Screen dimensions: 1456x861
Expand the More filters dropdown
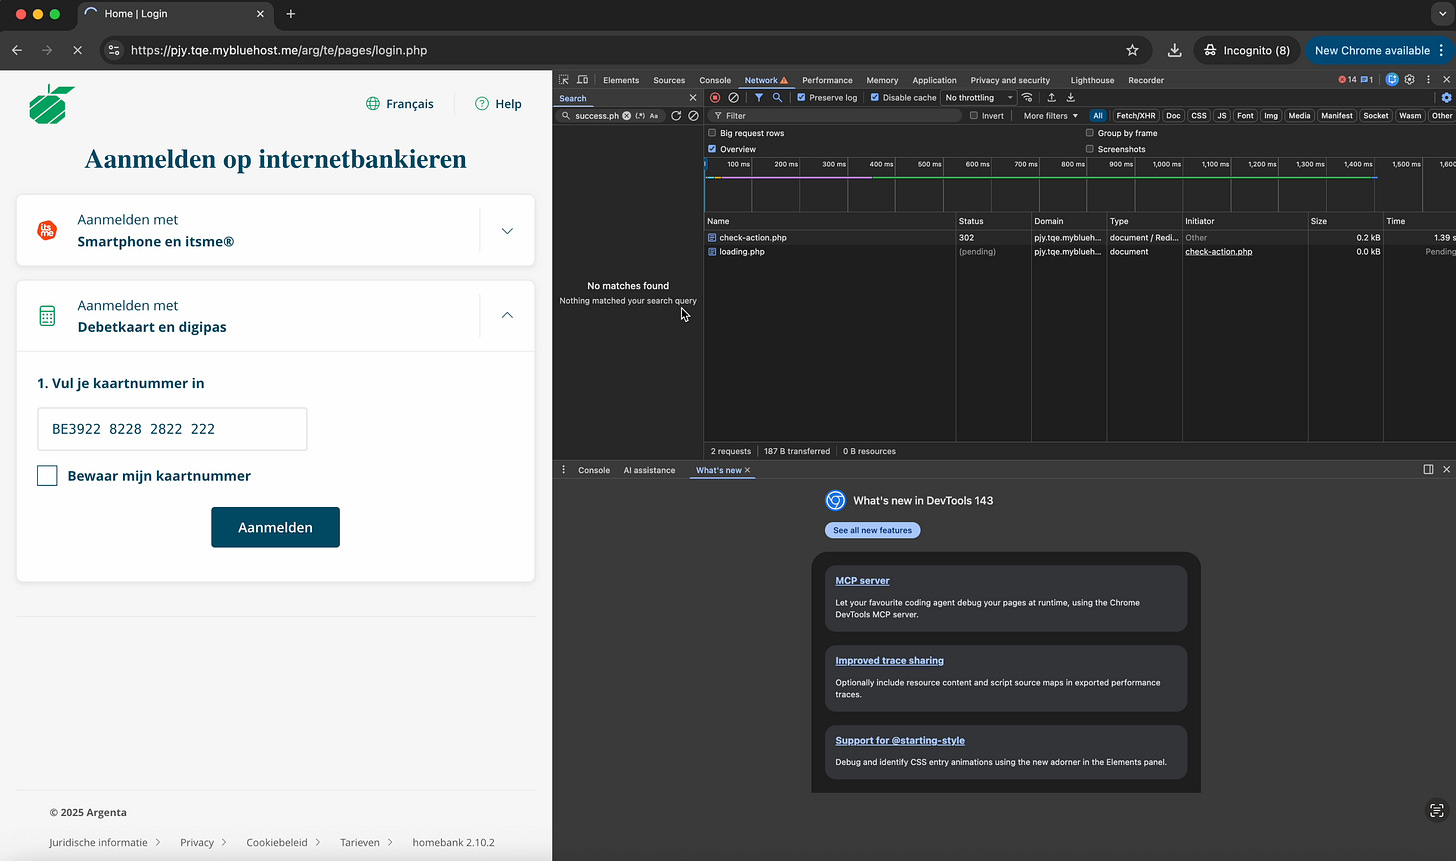coord(1050,116)
